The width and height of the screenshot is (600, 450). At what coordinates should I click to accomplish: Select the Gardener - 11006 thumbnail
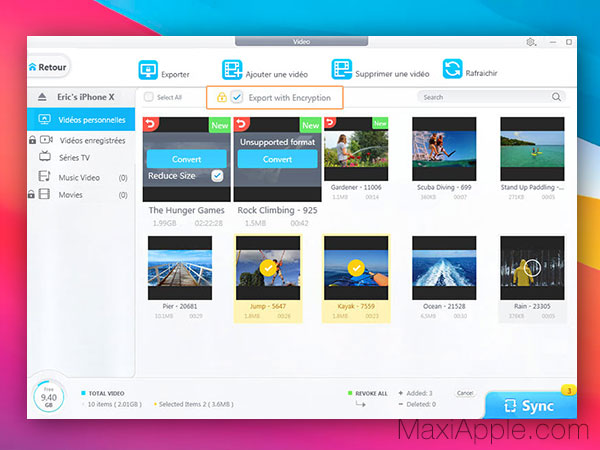pos(356,149)
